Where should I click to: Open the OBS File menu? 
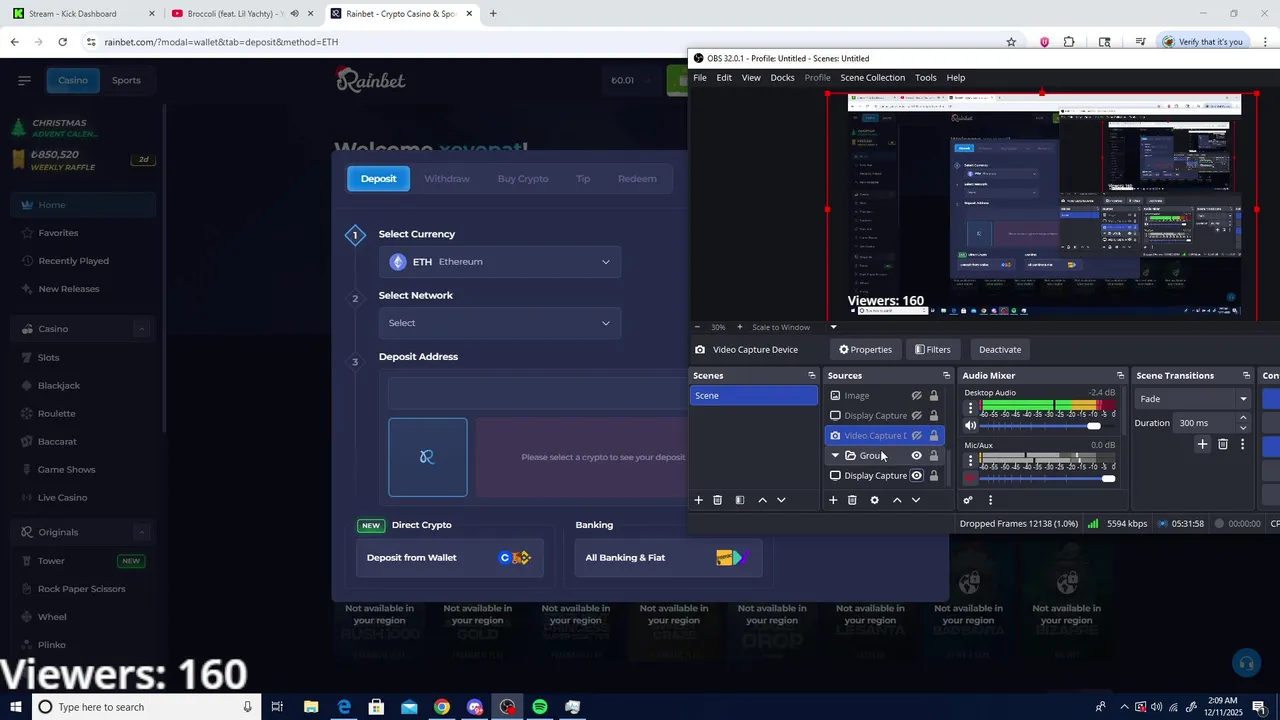700,78
